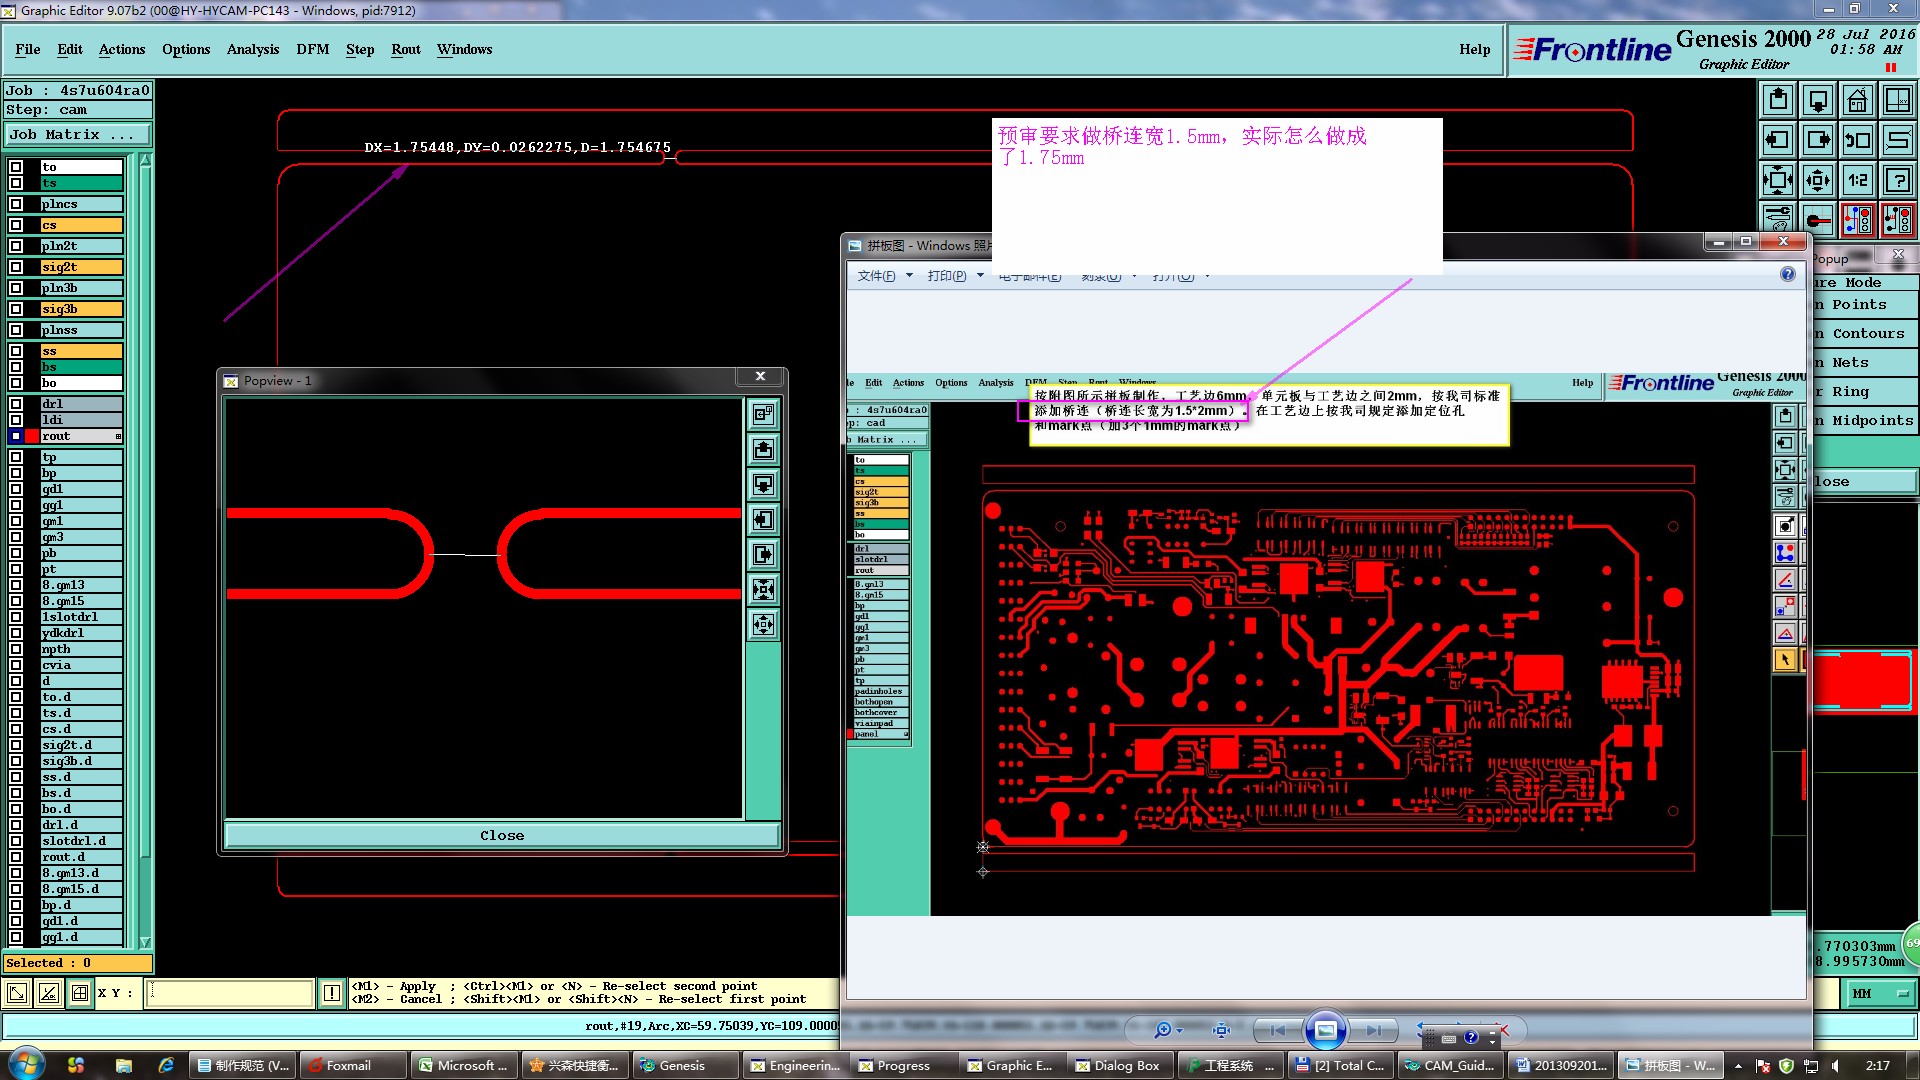Screen dimensions: 1920x1080
Task: Open the Analysis menu
Action: point(252,49)
